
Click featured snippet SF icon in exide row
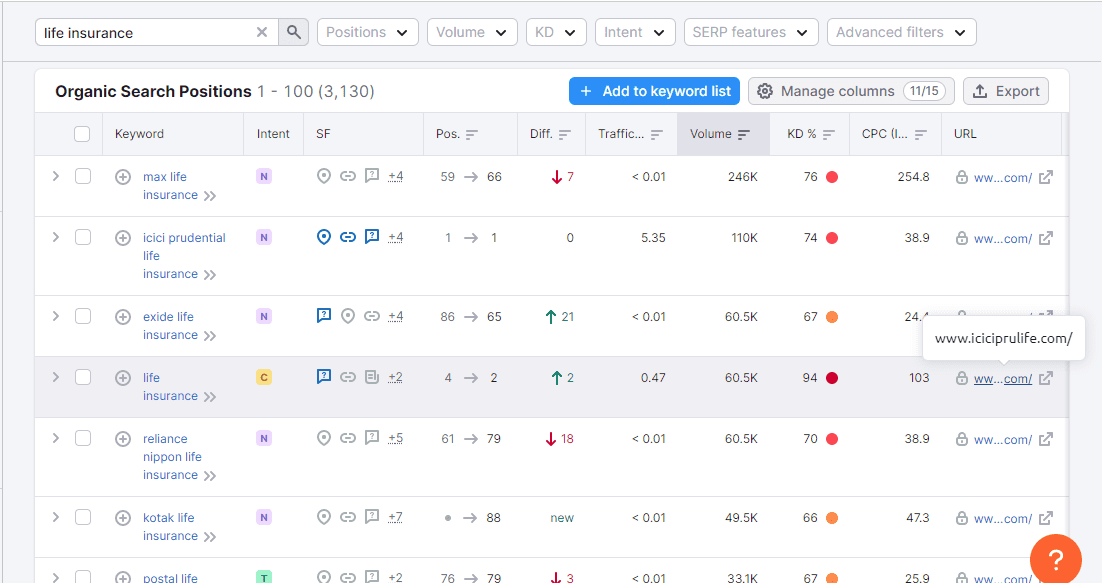pyautogui.click(x=324, y=315)
